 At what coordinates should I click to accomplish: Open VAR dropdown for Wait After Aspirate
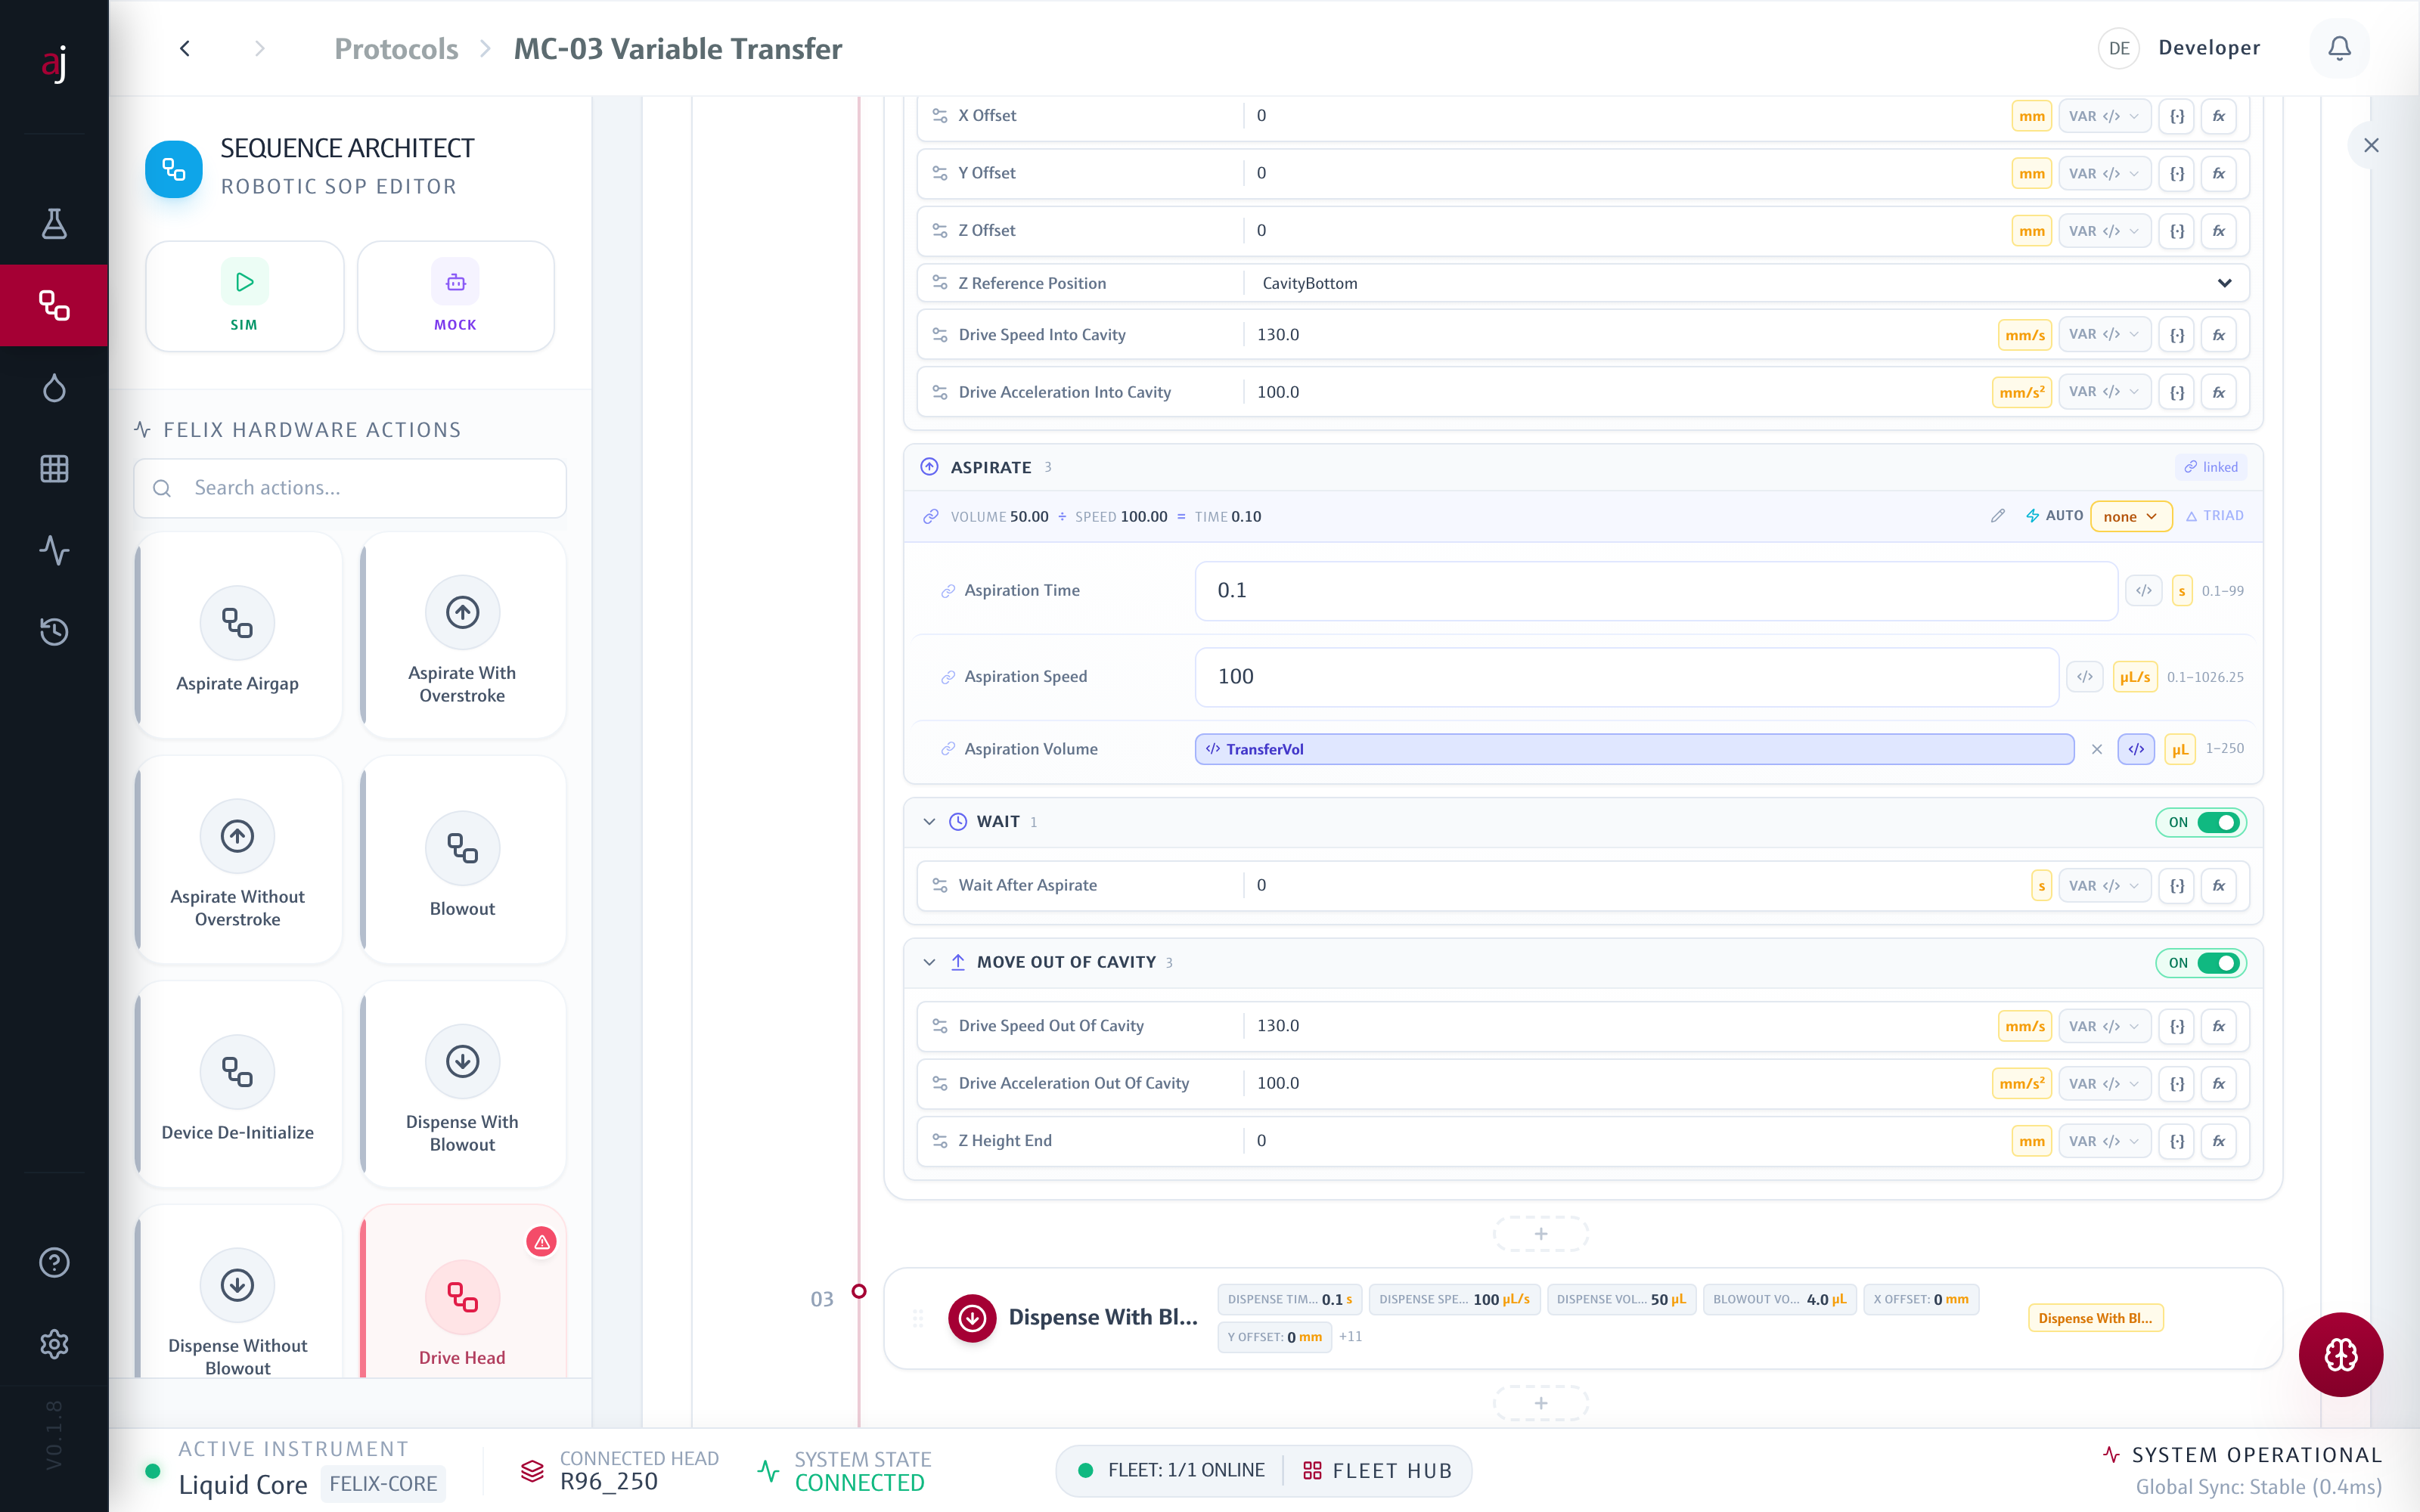click(x=2104, y=886)
